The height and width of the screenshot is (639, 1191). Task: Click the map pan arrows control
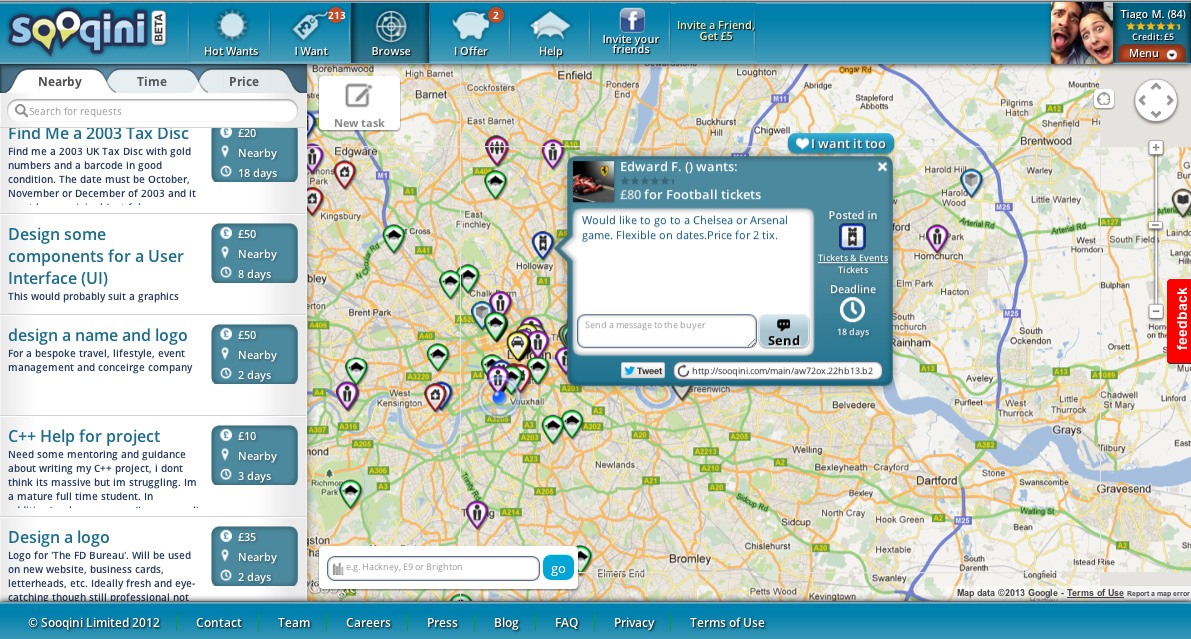point(1155,100)
